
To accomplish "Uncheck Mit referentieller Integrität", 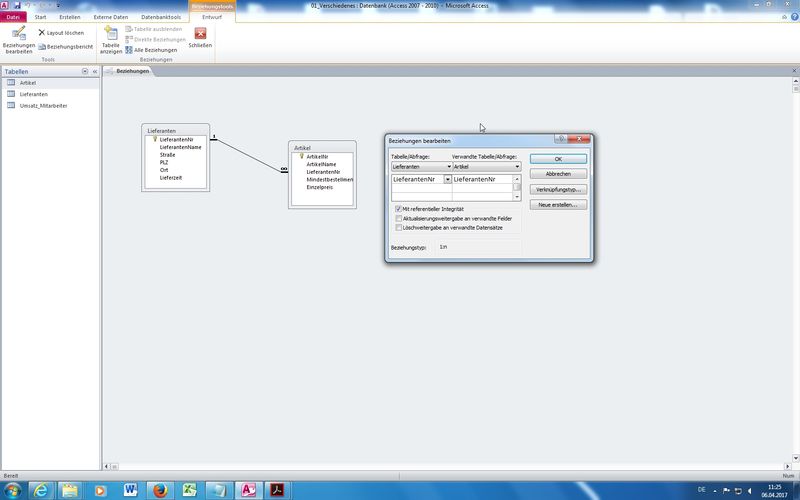I will [398, 209].
